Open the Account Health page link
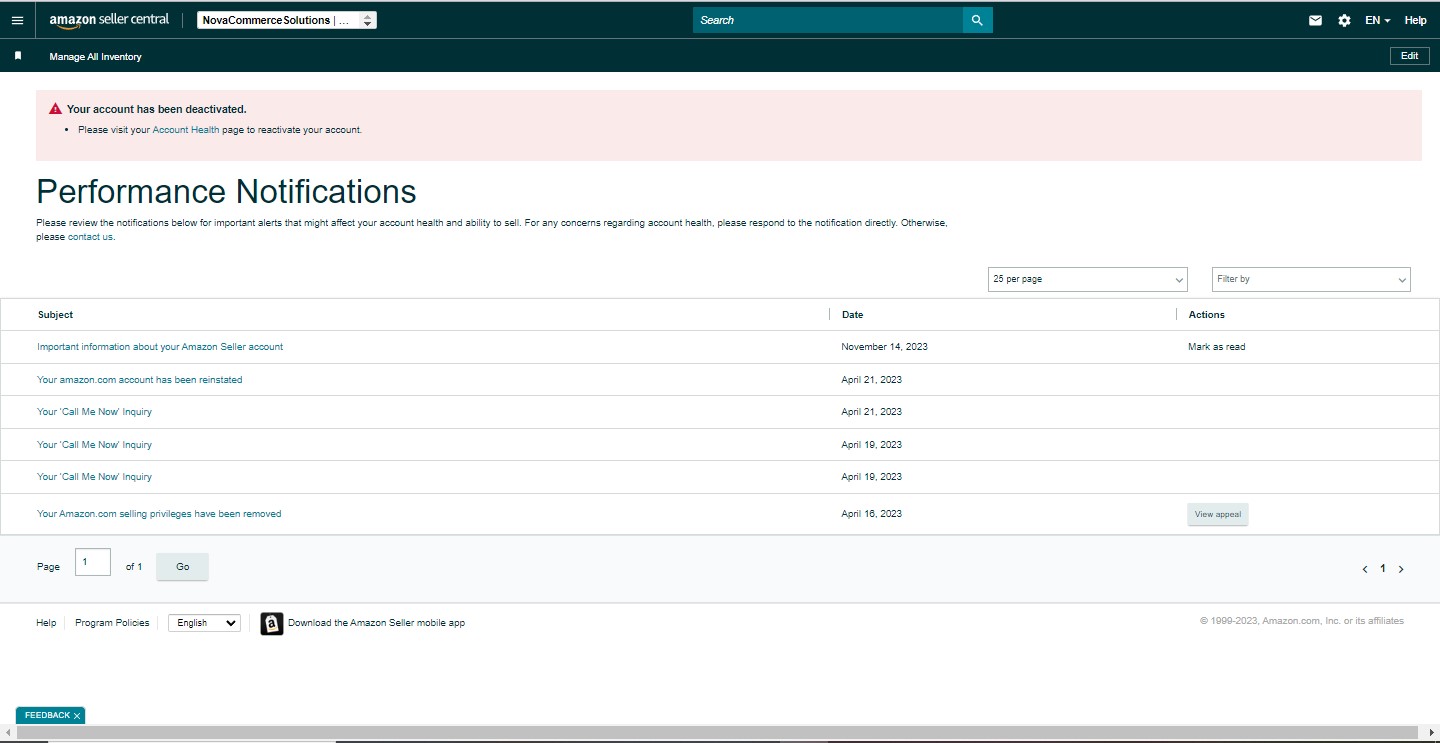Image resolution: width=1440 pixels, height=743 pixels. (x=185, y=130)
